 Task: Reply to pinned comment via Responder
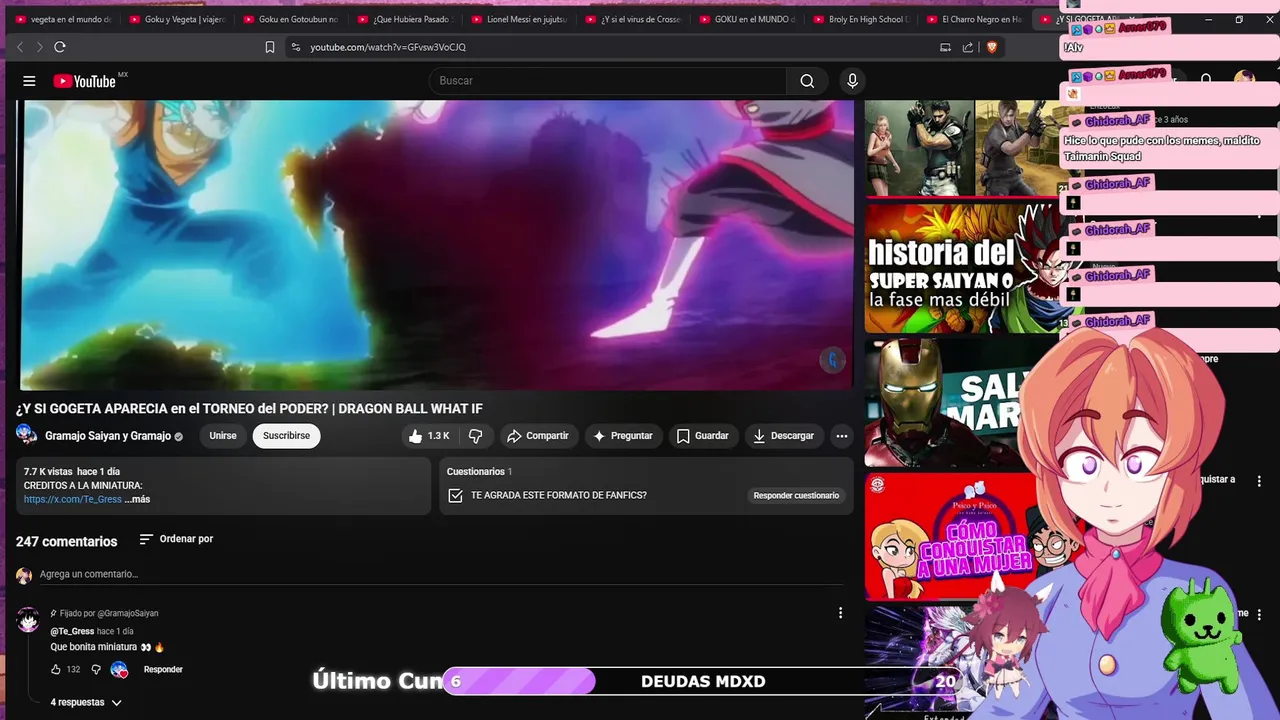(x=163, y=669)
